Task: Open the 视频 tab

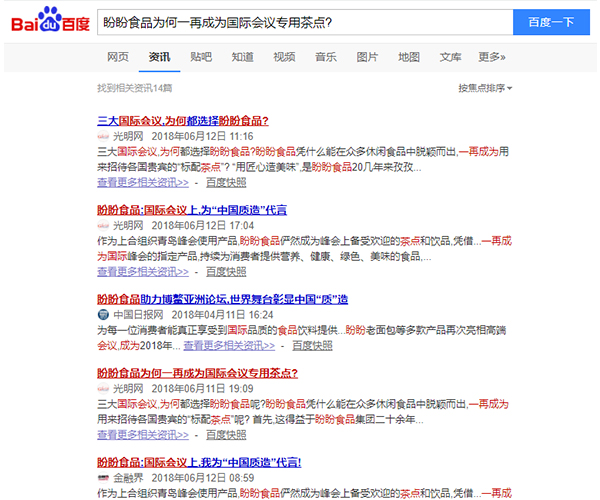Action: pos(284,57)
